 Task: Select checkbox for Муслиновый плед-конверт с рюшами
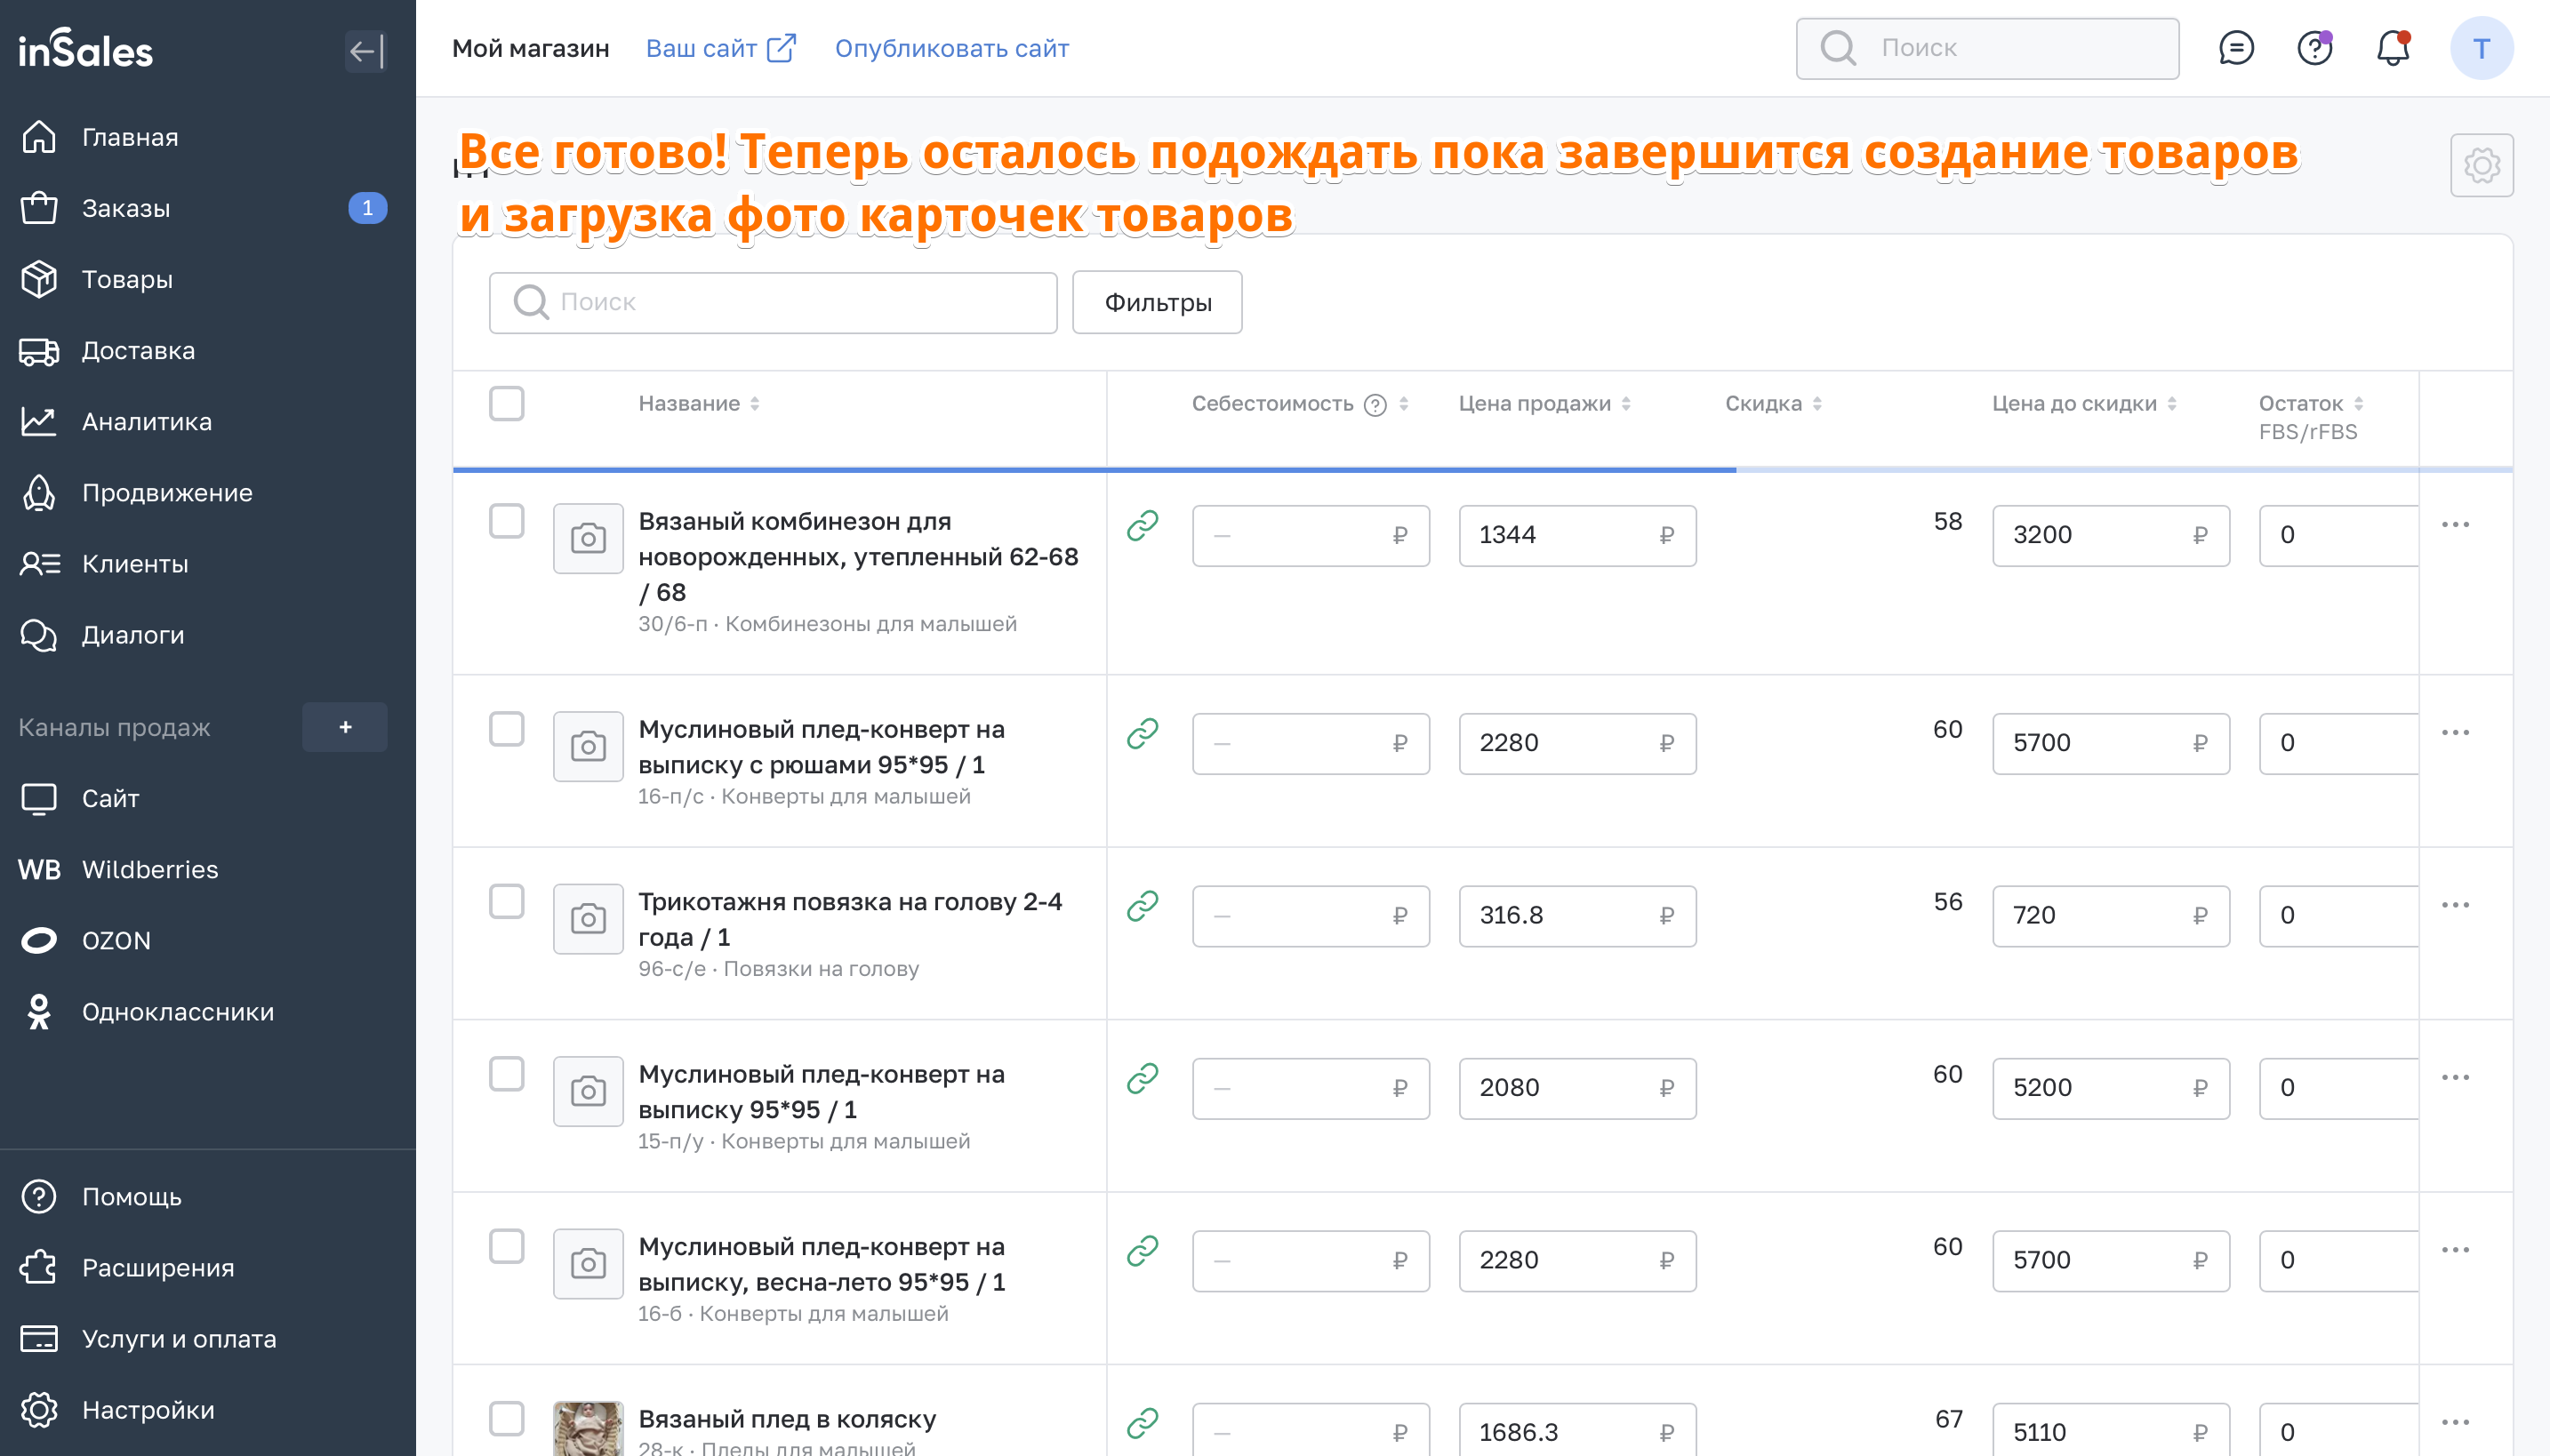[507, 729]
